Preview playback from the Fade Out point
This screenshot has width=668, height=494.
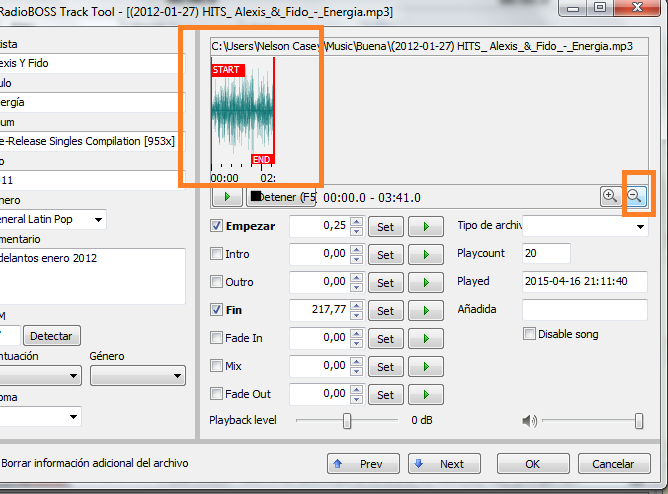pyautogui.click(x=427, y=395)
